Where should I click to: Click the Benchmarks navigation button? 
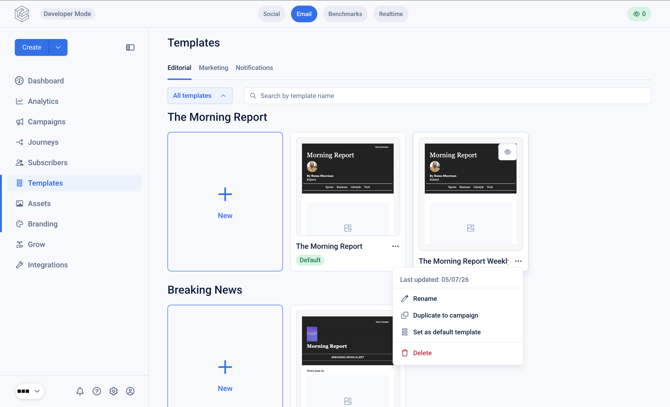click(x=345, y=14)
